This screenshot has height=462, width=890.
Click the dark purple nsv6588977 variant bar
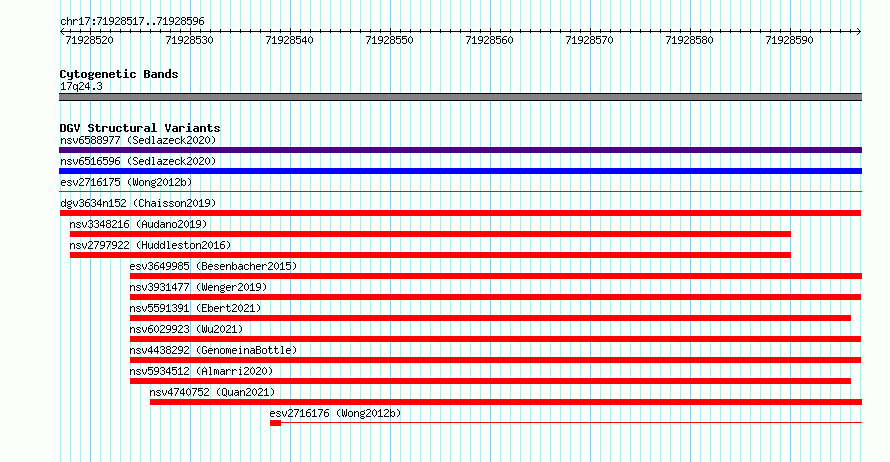(460, 150)
